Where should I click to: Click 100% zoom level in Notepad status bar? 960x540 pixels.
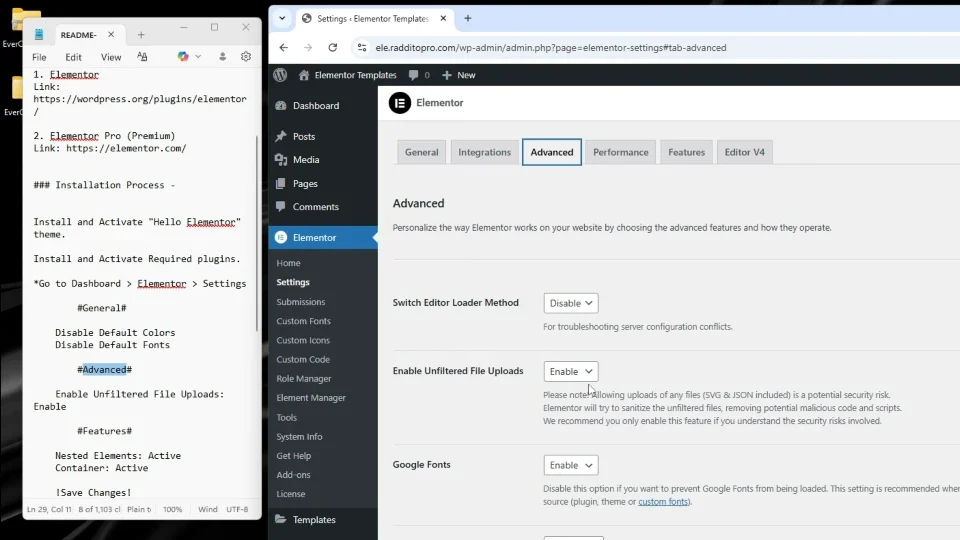point(173,509)
